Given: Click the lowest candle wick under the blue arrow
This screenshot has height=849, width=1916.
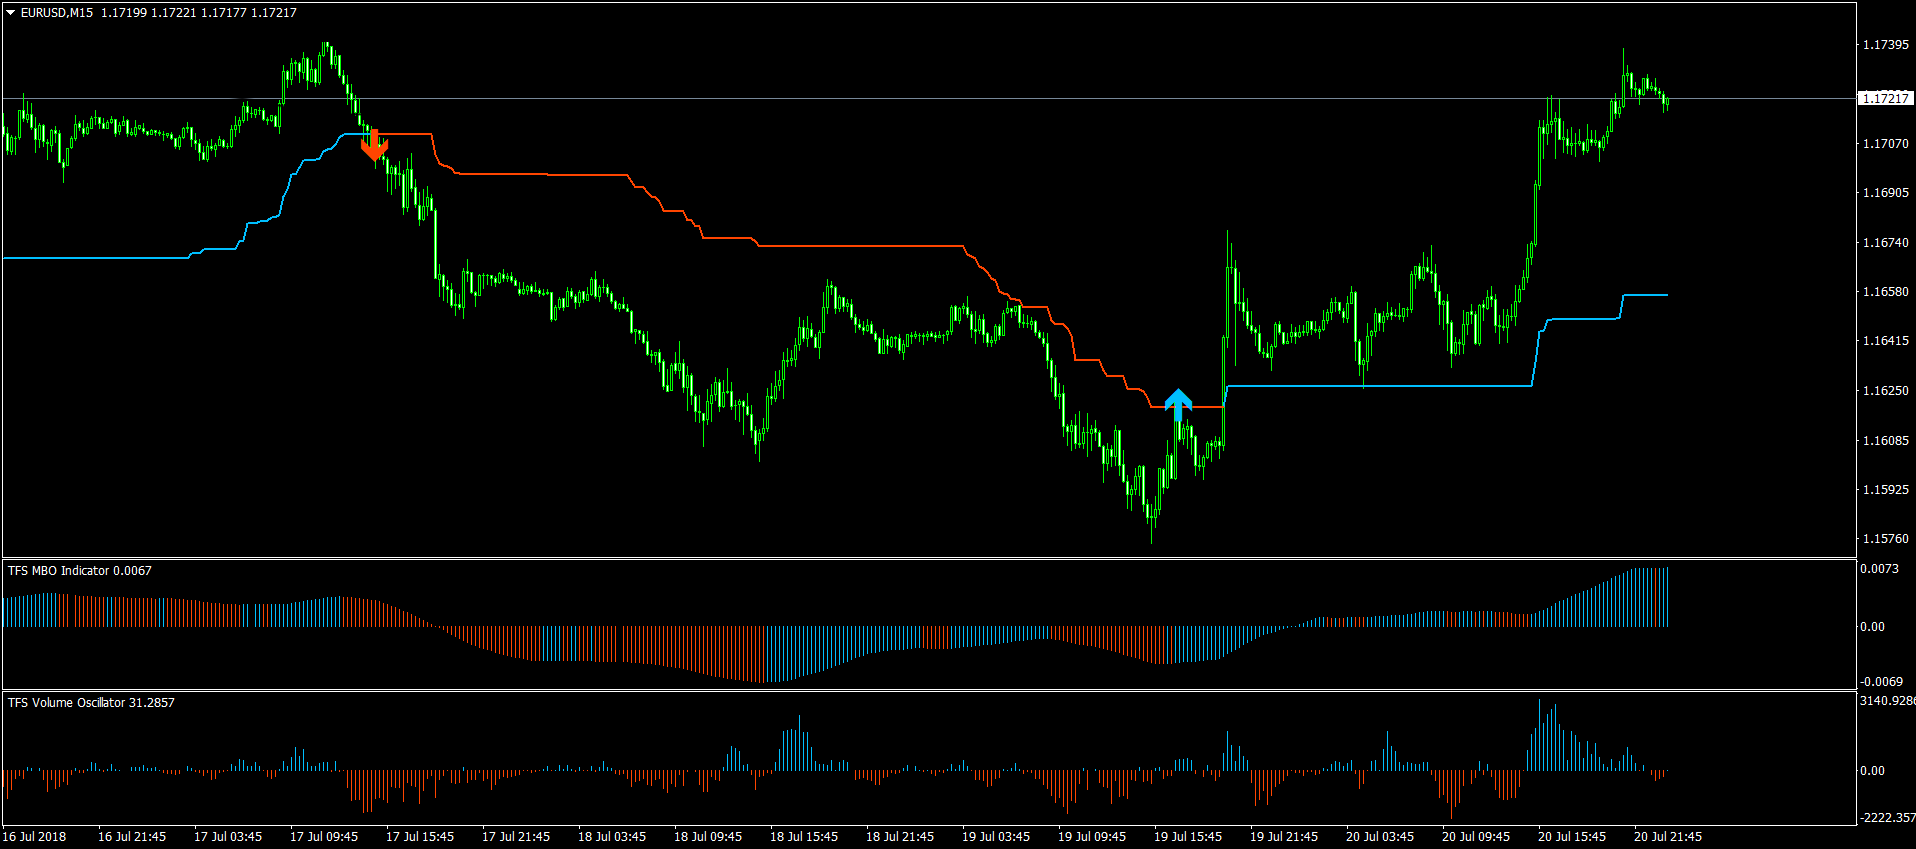Looking at the screenshot, I should (1152, 536).
